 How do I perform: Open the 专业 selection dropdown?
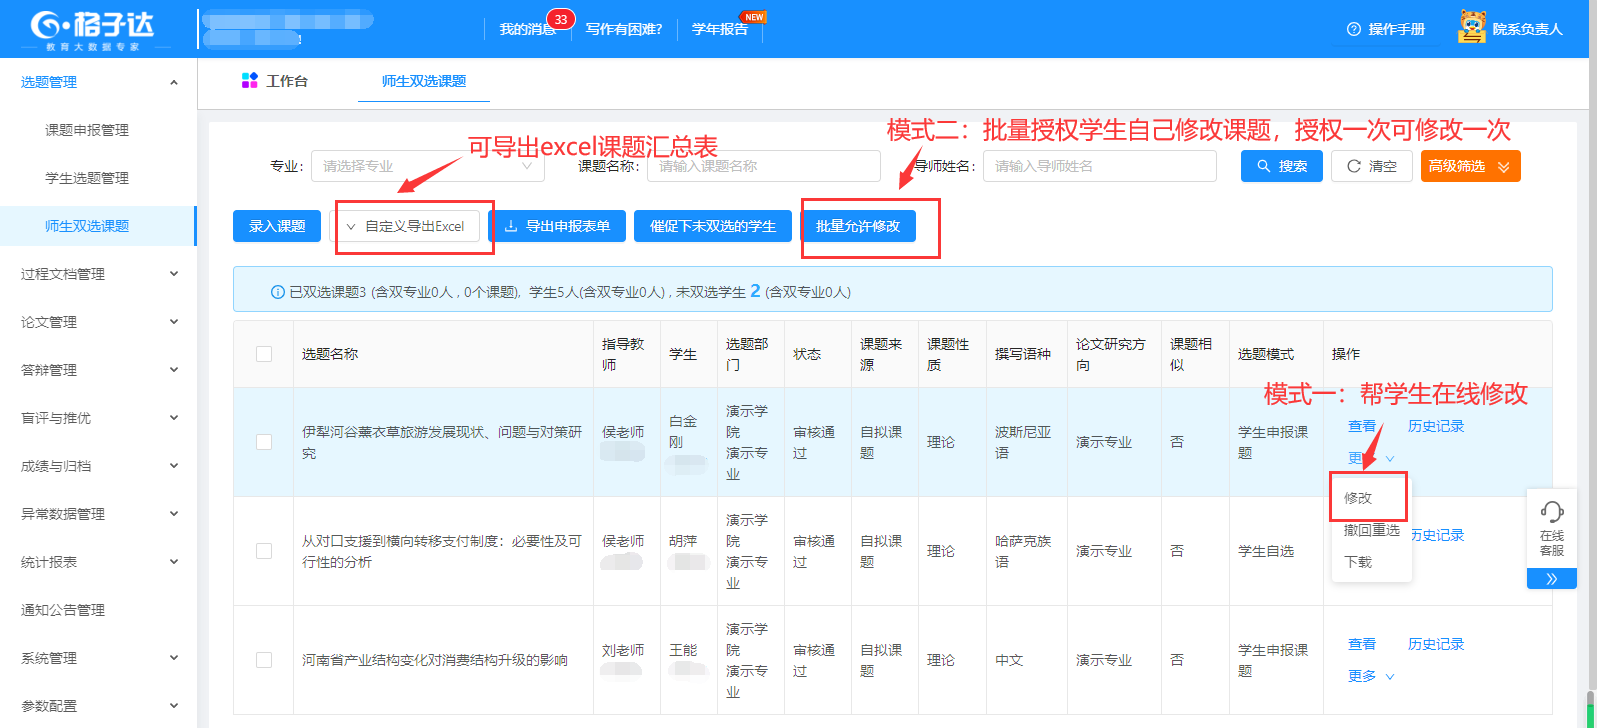[427, 166]
